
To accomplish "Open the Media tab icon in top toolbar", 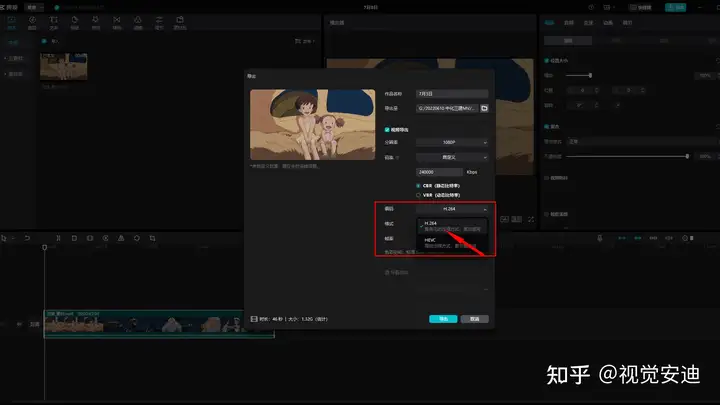I will (x=11, y=22).
